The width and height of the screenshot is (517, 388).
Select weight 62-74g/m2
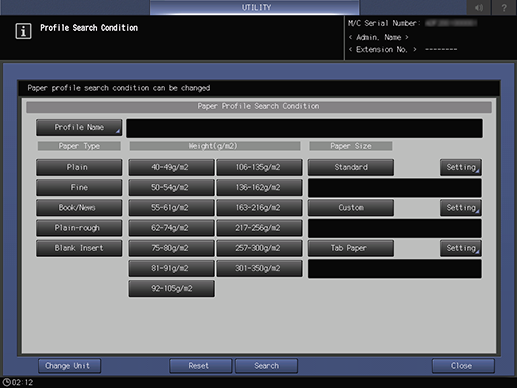(x=171, y=228)
